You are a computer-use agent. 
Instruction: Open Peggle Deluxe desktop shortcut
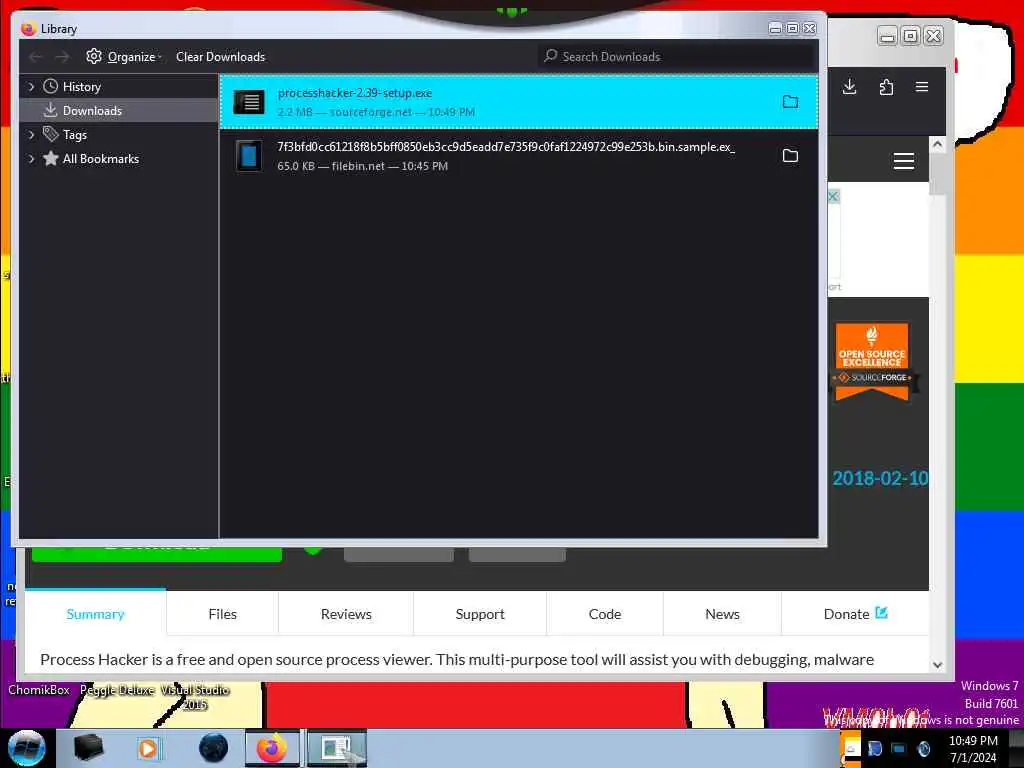pyautogui.click(x=118, y=690)
